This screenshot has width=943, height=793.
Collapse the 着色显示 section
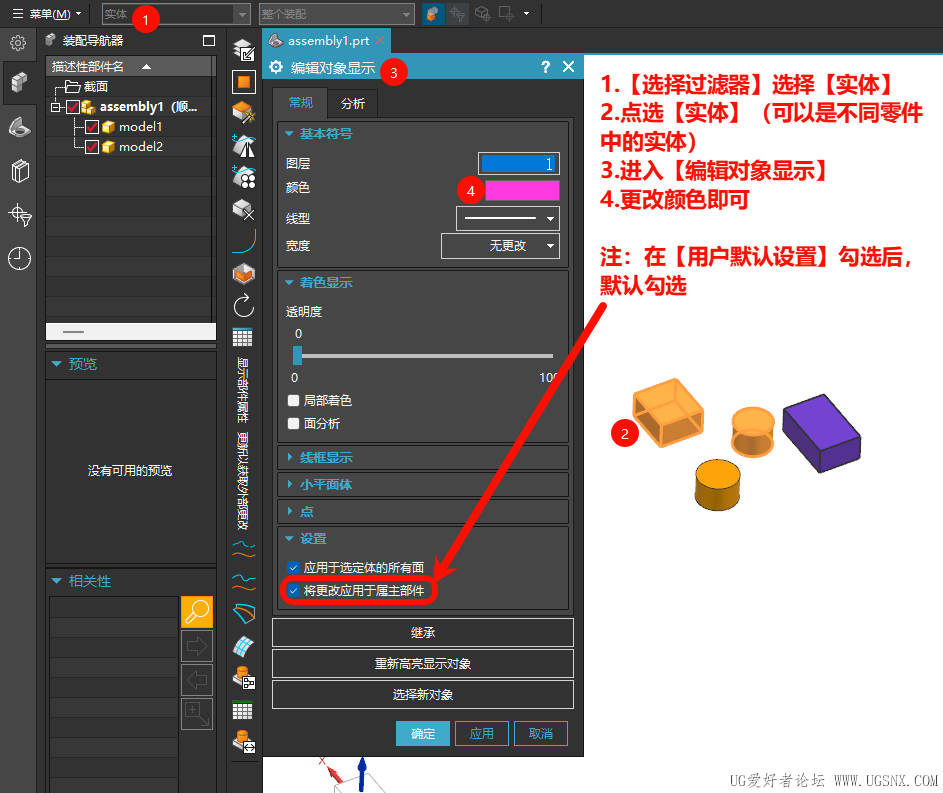pyautogui.click(x=289, y=282)
